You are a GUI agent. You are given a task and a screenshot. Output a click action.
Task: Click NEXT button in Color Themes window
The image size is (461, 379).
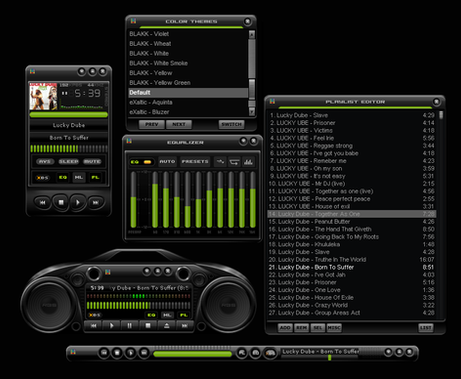[179, 124]
